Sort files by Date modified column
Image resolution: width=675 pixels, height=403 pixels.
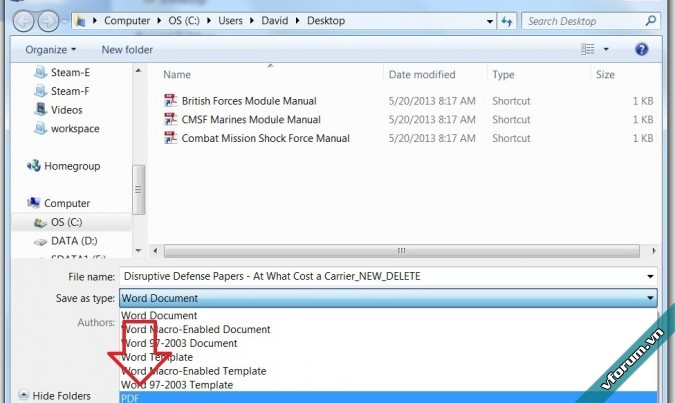[422, 74]
